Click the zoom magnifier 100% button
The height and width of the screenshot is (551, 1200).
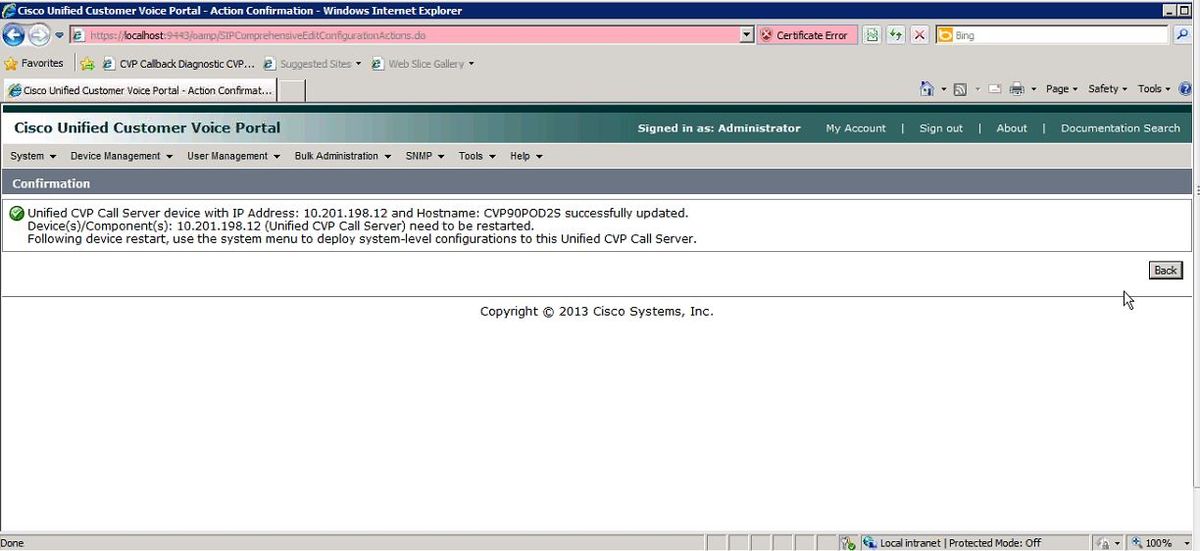click(1152, 543)
